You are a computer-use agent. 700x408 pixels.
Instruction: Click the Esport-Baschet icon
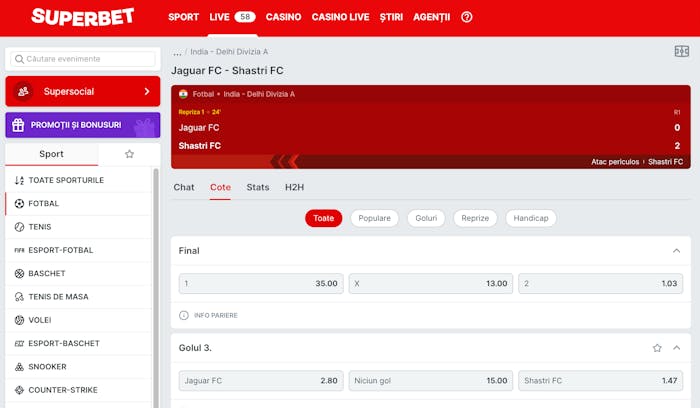(19, 343)
